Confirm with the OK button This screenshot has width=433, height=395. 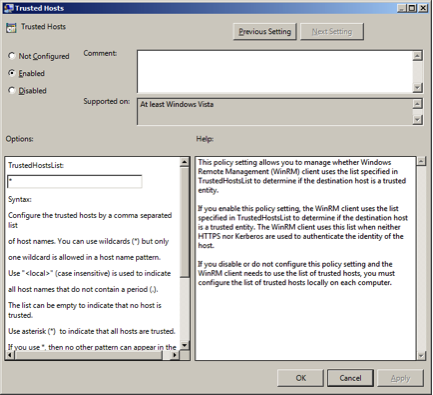[300, 378]
